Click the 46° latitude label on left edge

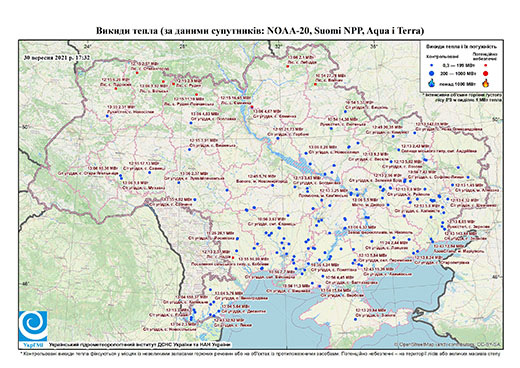[x=26, y=284]
